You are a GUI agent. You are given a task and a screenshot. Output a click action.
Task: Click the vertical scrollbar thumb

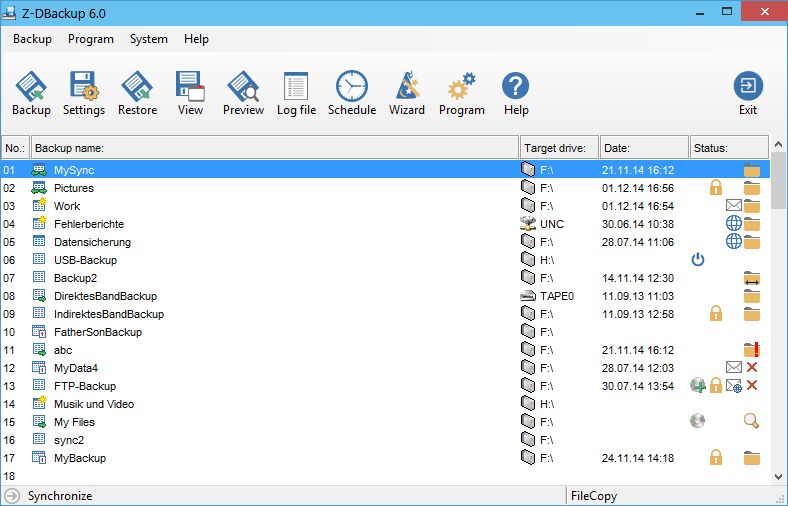pyautogui.click(x=778, y=181)
